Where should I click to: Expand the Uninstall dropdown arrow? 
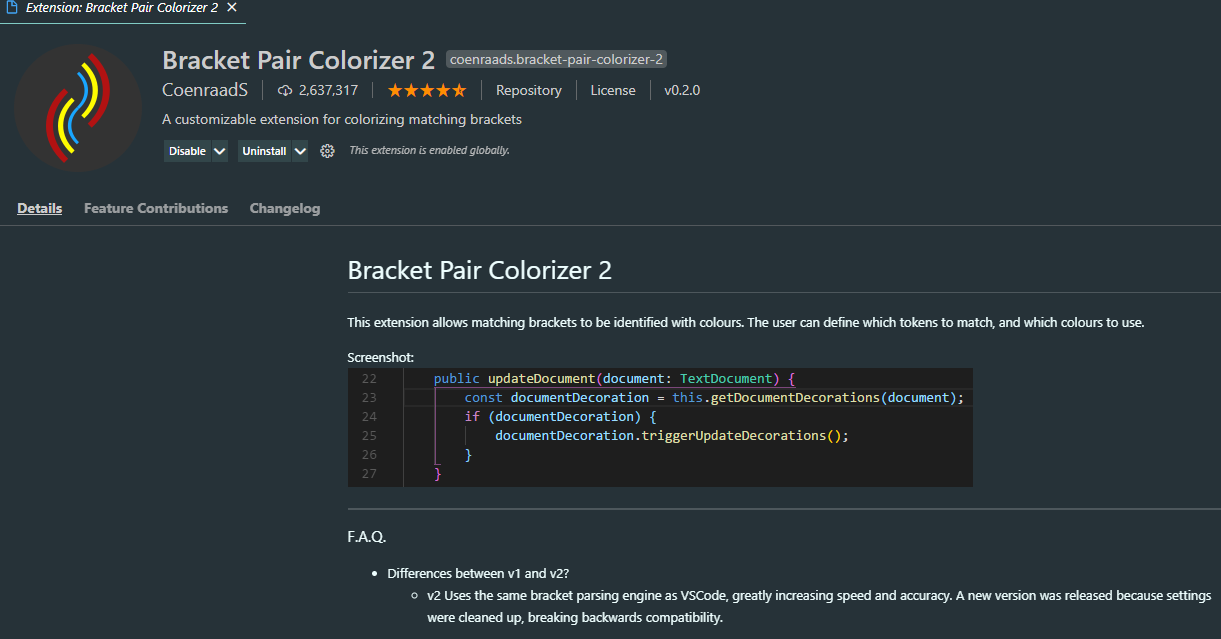click(x=300, y=151)
